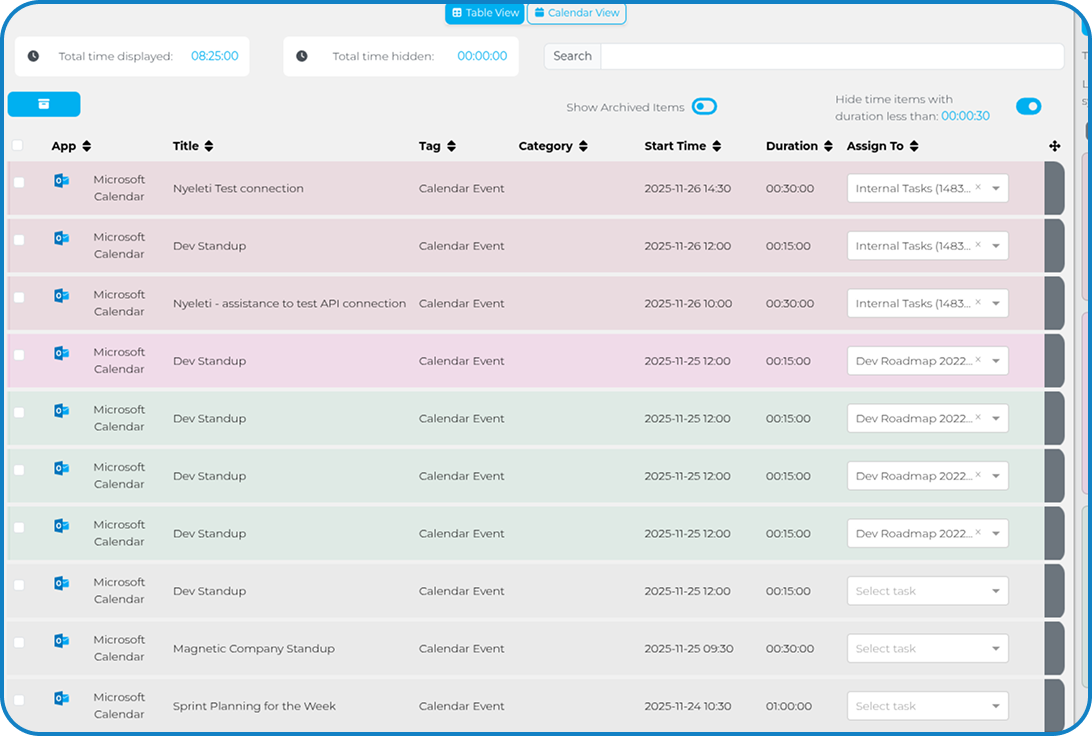This screenshot has height=736, width=1092.
Task: Click clock icon beside Total time displayed
Action: click(x=33, y=56)
